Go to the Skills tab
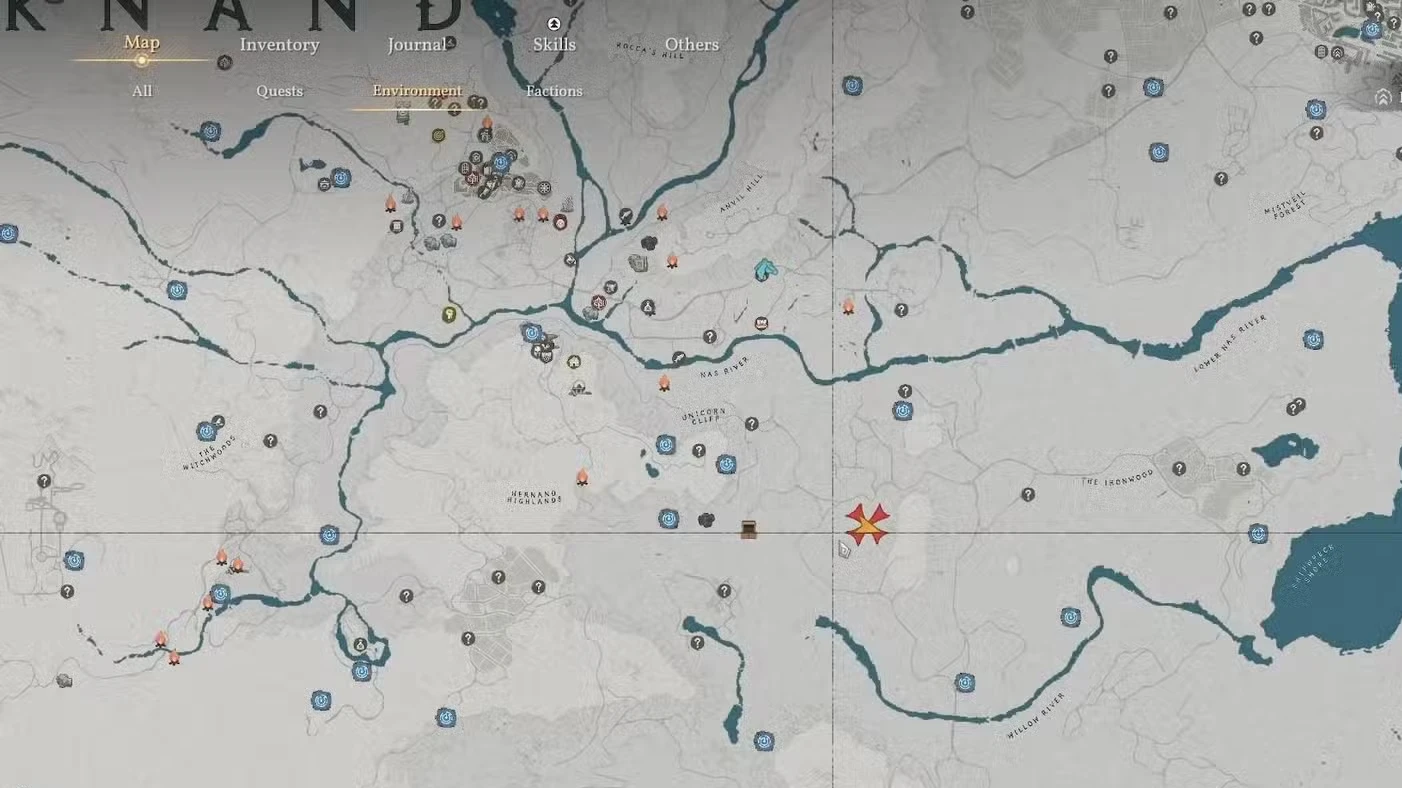 pos(554,44)
